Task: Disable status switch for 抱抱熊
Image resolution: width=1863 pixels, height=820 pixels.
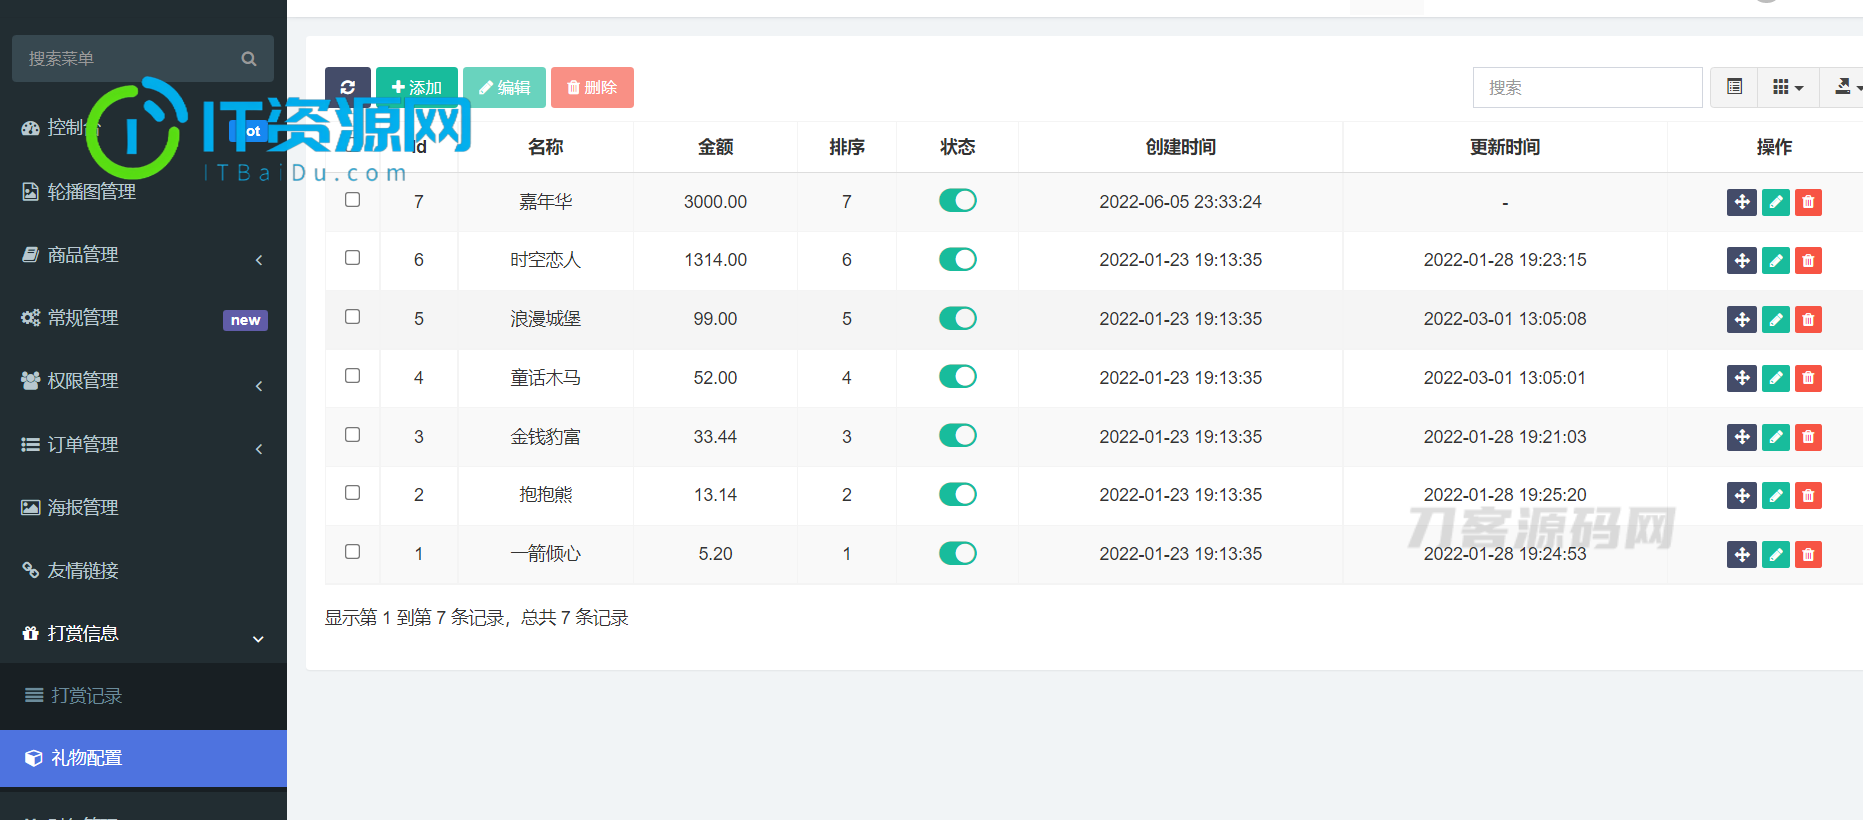Action: 957,495
